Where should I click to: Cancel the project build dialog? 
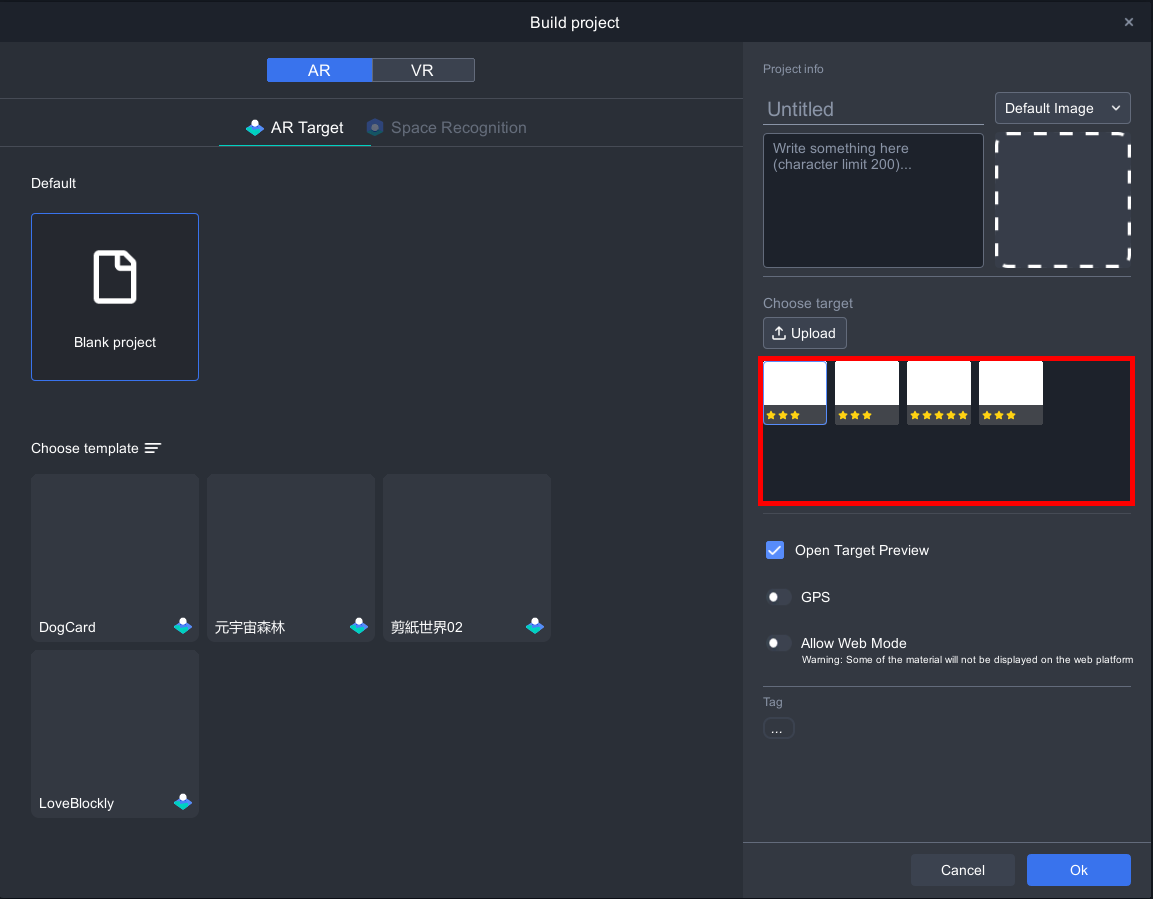(962, 870)
